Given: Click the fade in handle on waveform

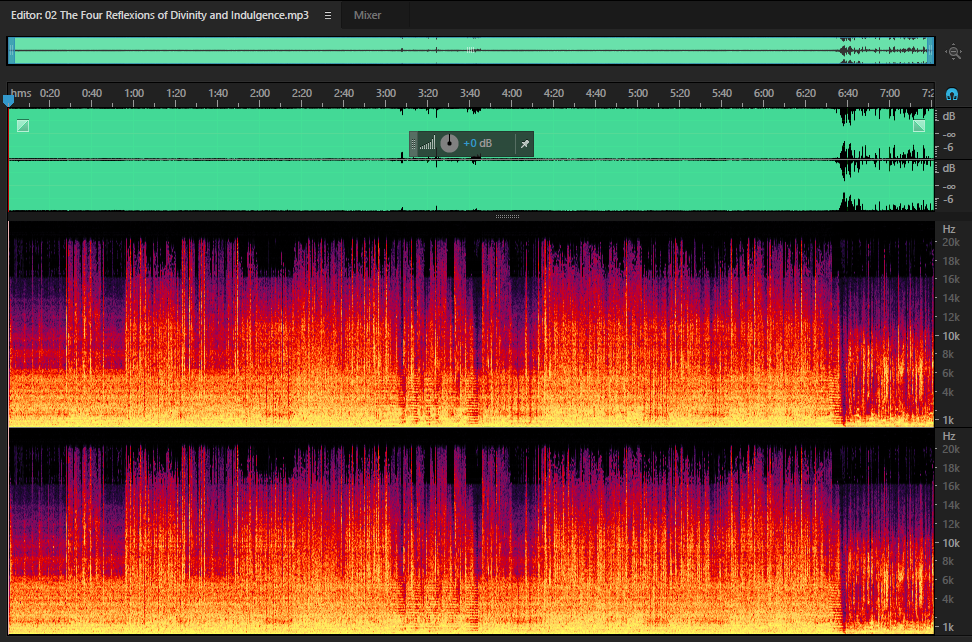Looking at the screenshot, I should [23, 126].
